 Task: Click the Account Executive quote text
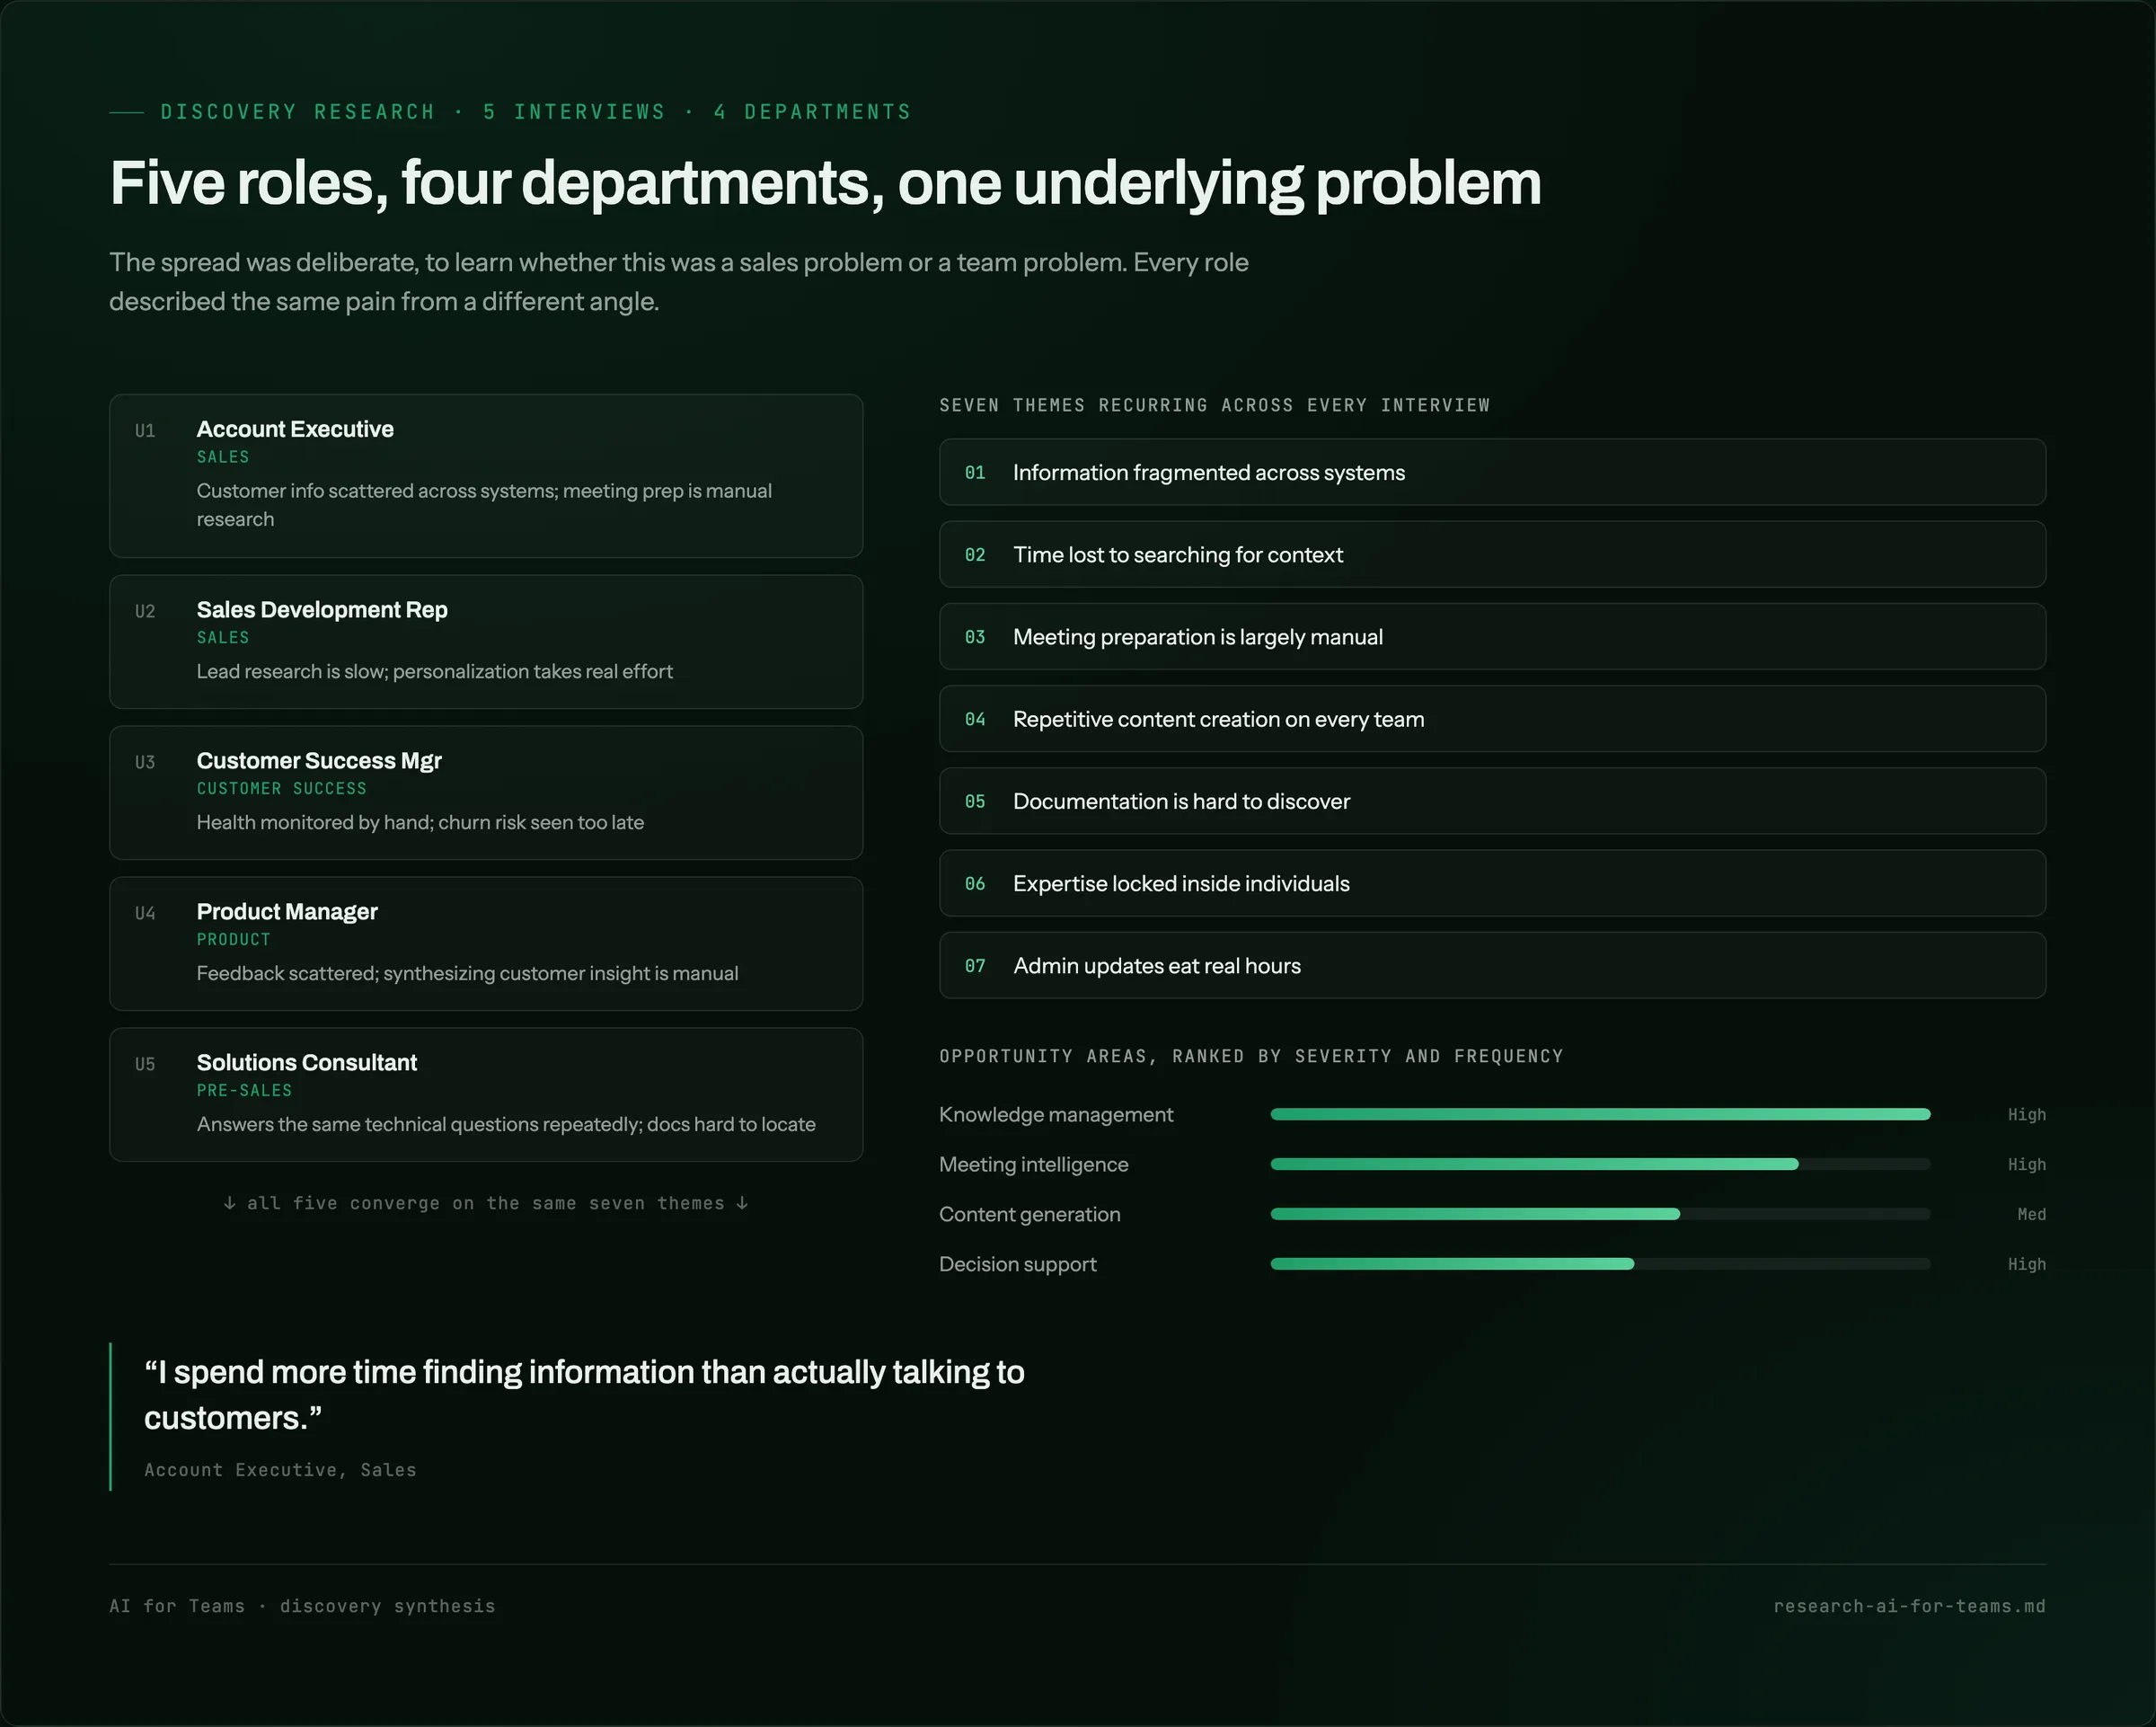click(584, 1395)
